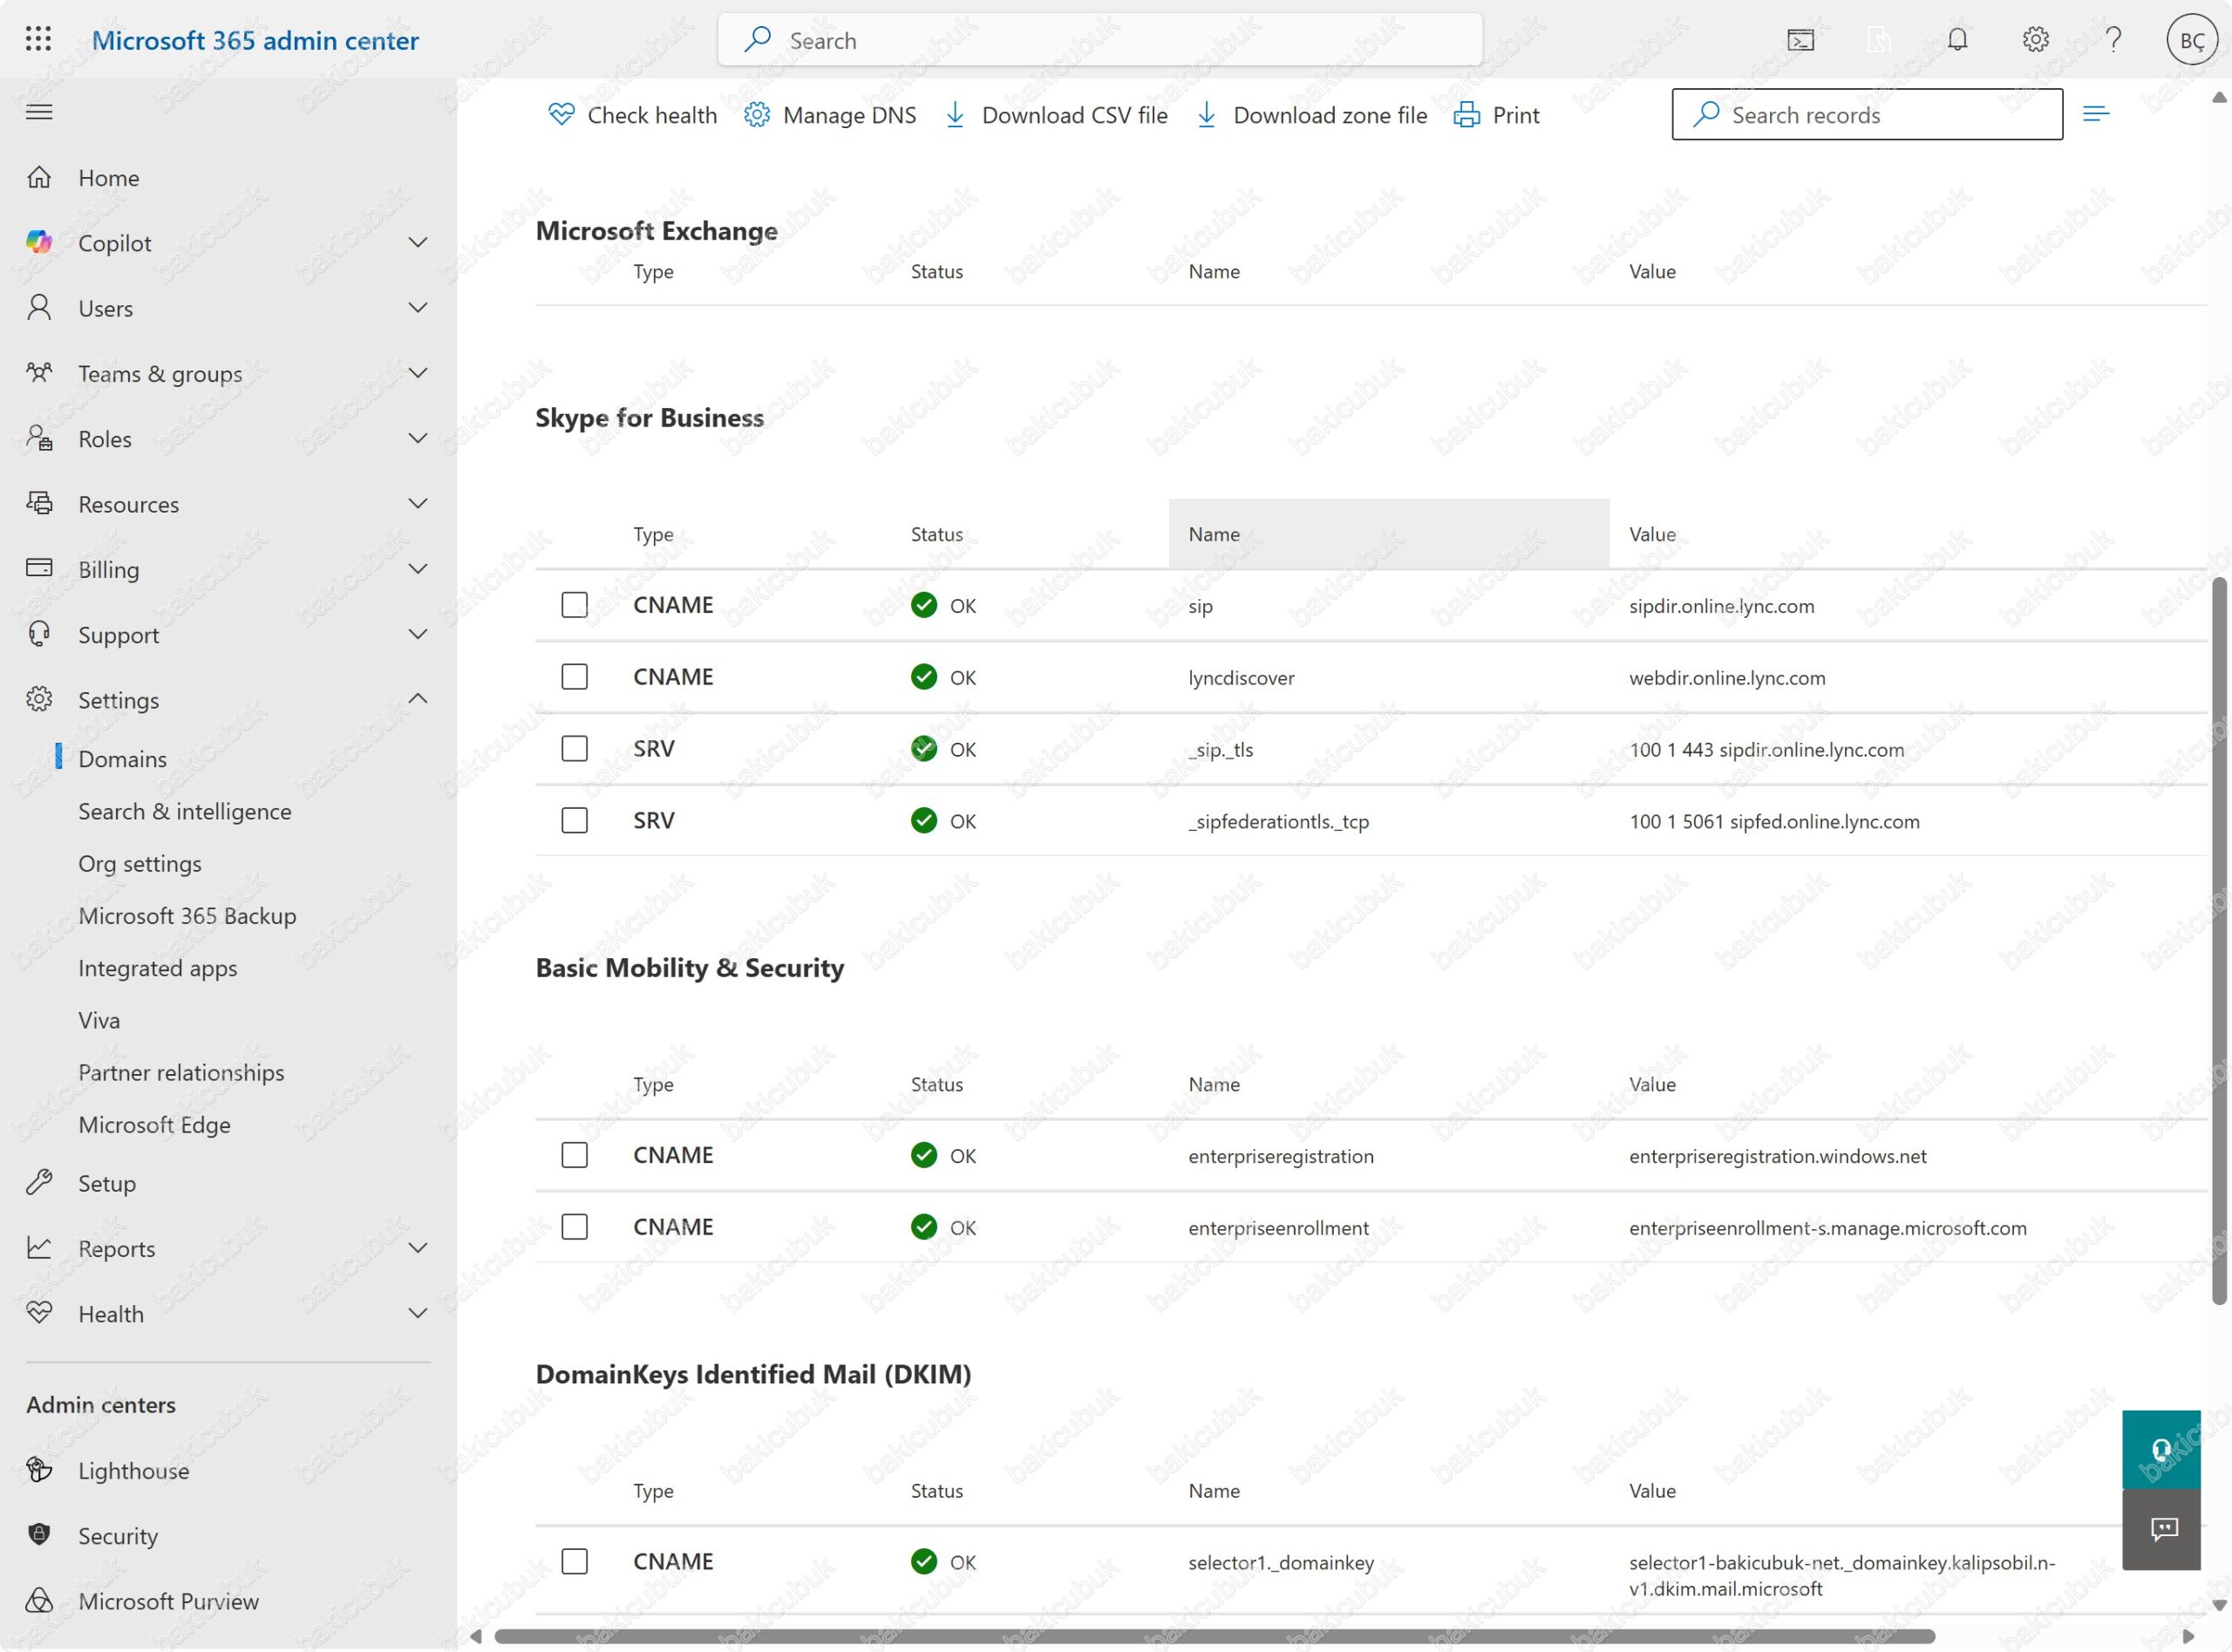This screenshot has width=2232, height=1652.
Task: Open the help and support headset widget
Action: (2160, 1450)
